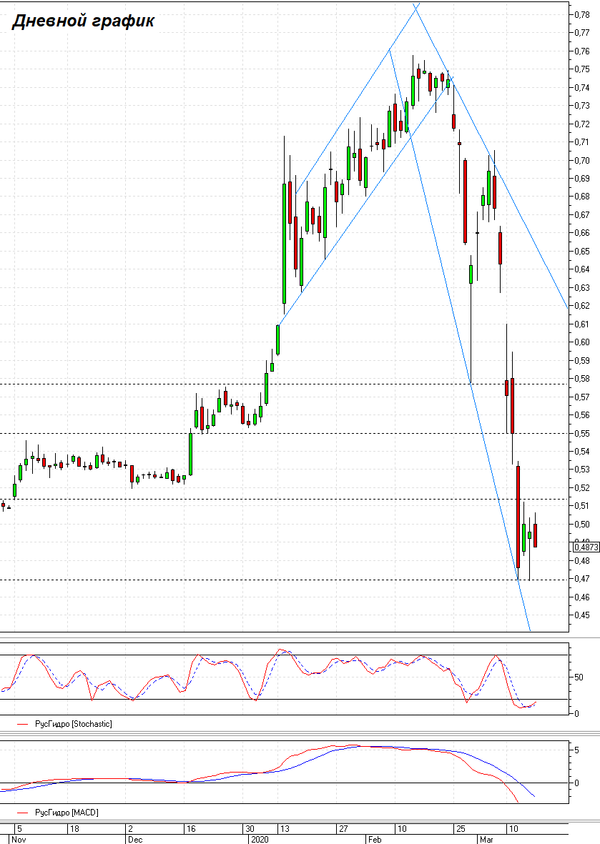600x844 pixels.
Task: Click the "Дневной график" chart title
Action: pyautogui.click(x=83, y=21)
